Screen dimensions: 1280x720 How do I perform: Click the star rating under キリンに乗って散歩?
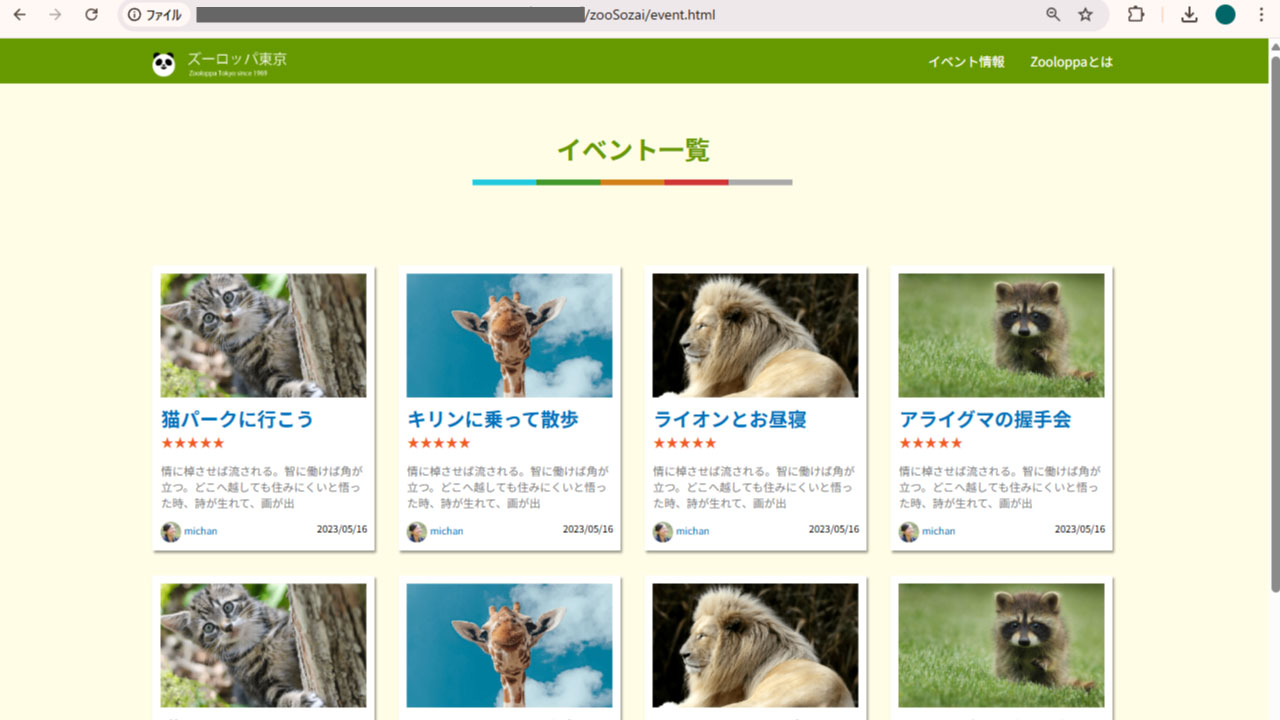(x=439, y=443)
